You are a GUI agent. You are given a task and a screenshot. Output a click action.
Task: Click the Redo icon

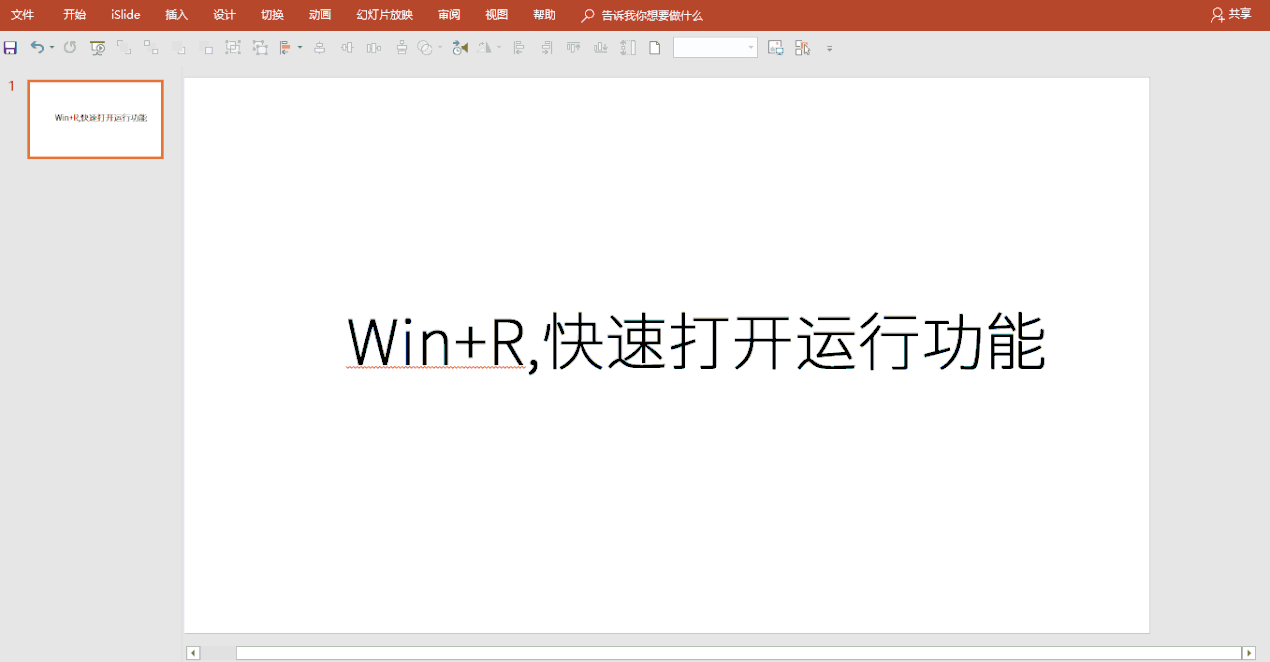click(70, 47)
